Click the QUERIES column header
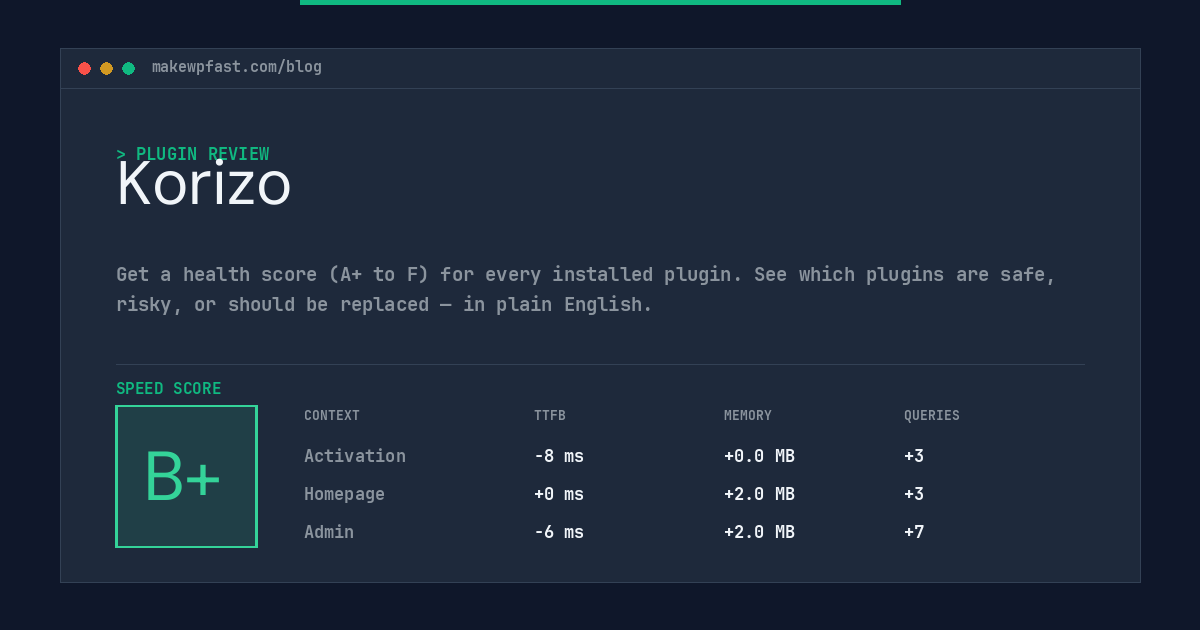 point(932,415)
